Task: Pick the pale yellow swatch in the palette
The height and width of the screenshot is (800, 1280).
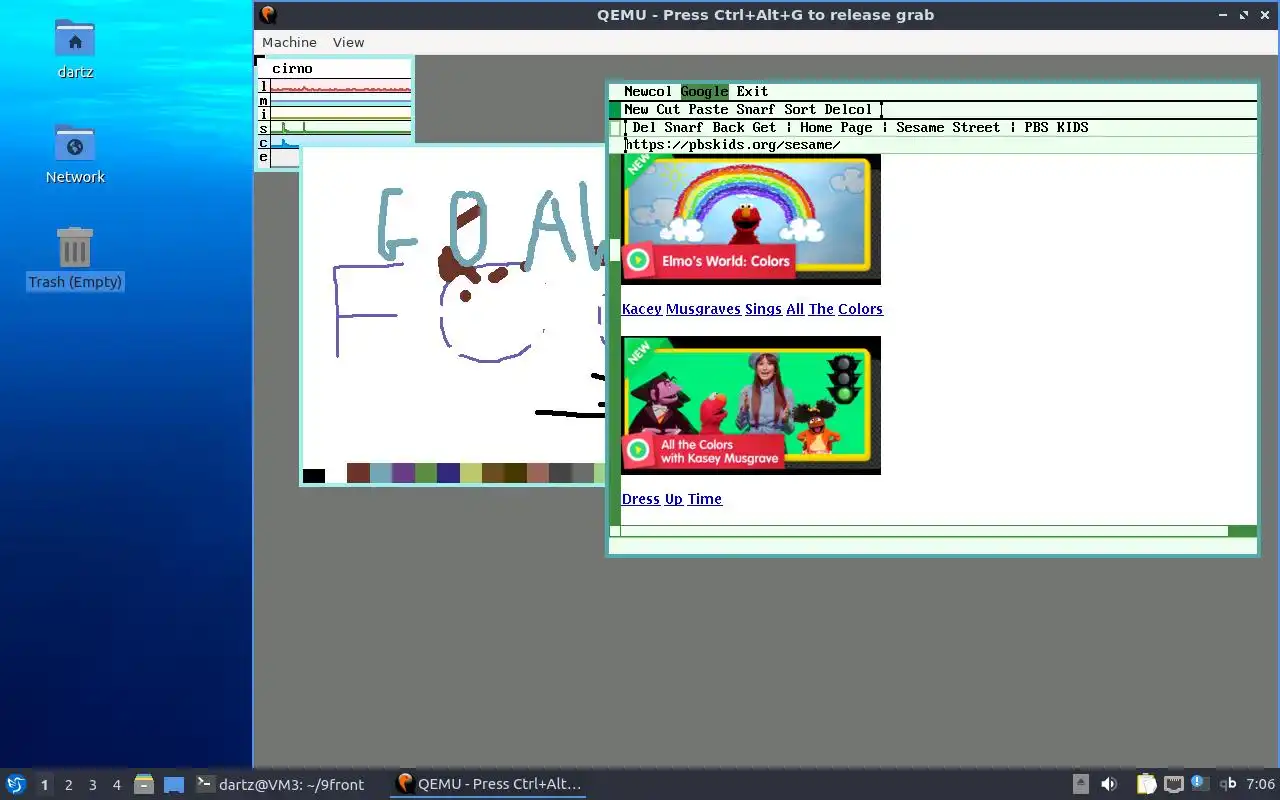Action: (471, 473)
